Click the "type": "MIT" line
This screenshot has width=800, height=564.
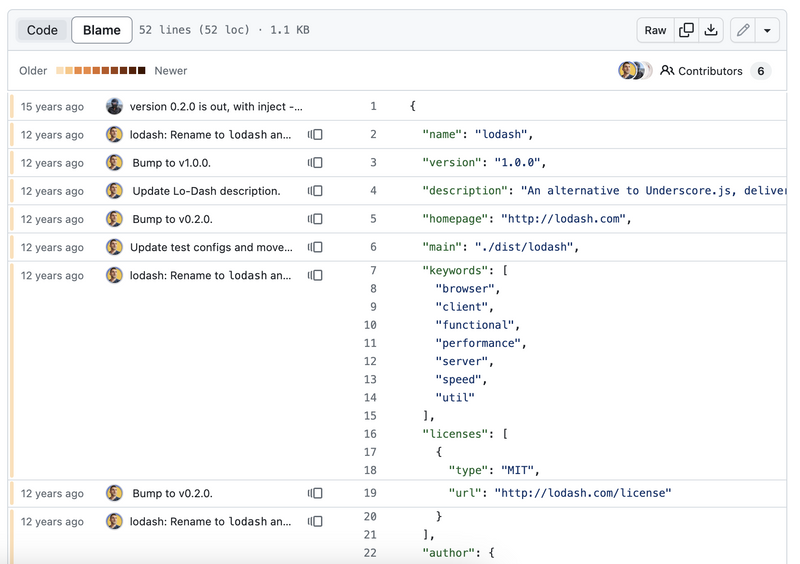tap(494, 470)
